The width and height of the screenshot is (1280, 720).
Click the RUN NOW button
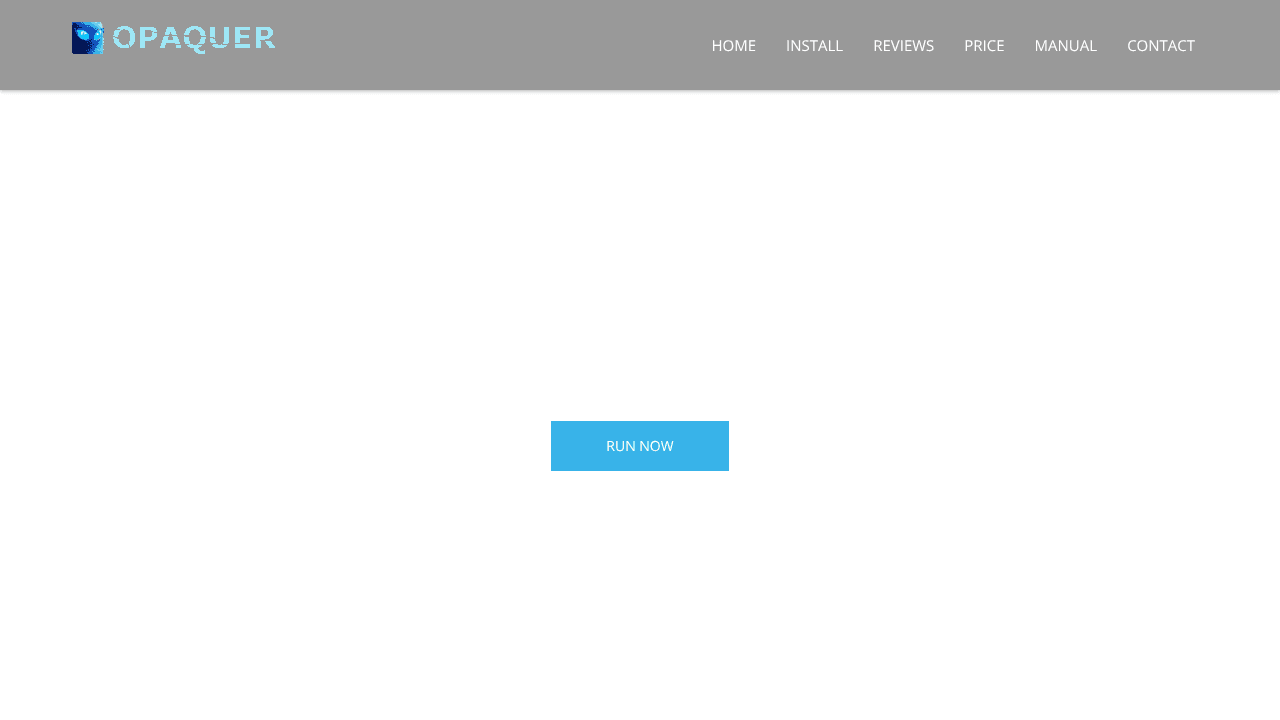tap(640, 446)
